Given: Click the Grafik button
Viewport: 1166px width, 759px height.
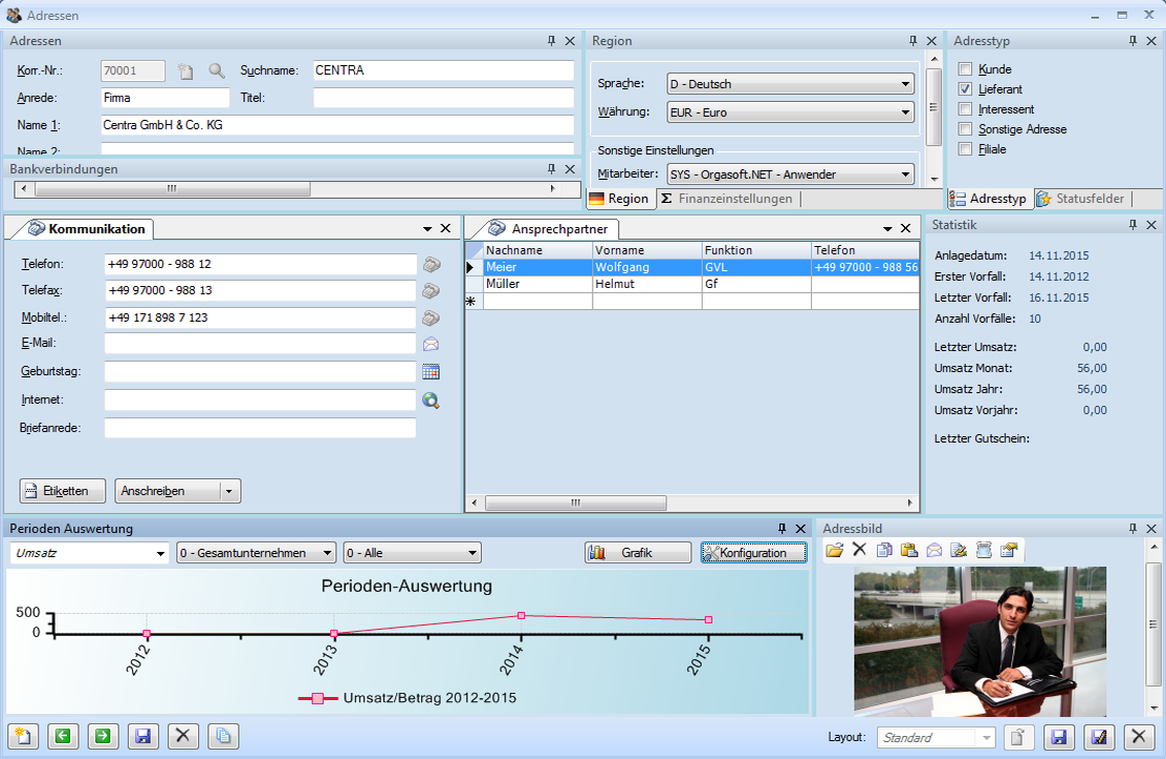Looking at the screenshot, I should 637,553.
